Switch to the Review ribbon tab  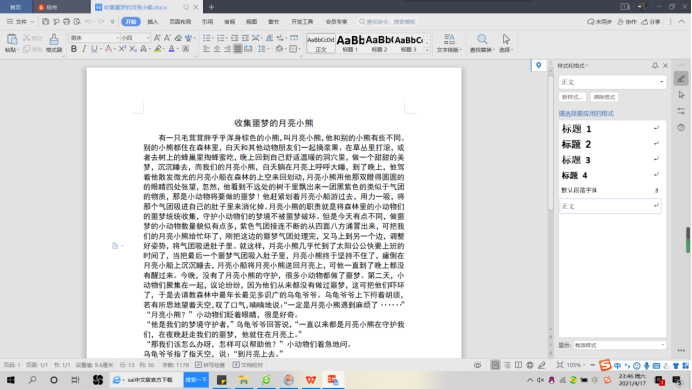(x=229, y=22)
